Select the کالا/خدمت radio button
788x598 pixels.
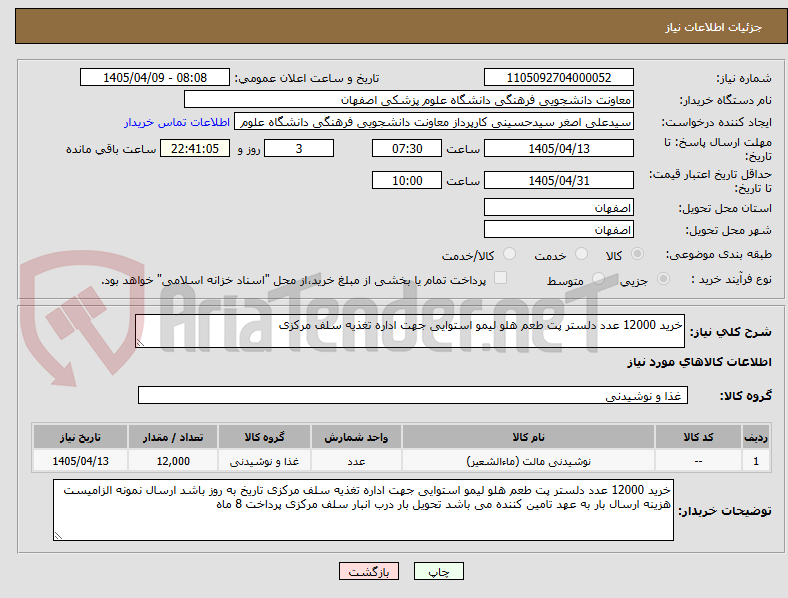tap(510, 254)
